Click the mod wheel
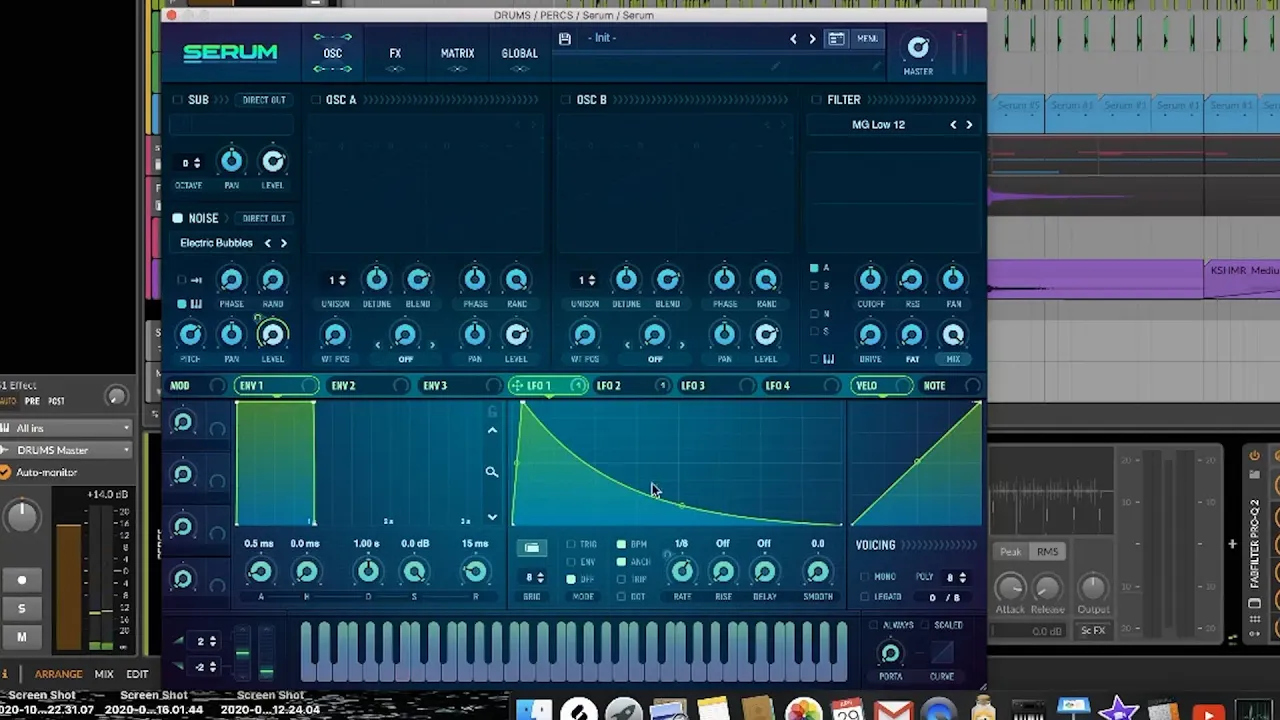The height and width of the screenshot is (720, 1280). [x=266, y=655]
